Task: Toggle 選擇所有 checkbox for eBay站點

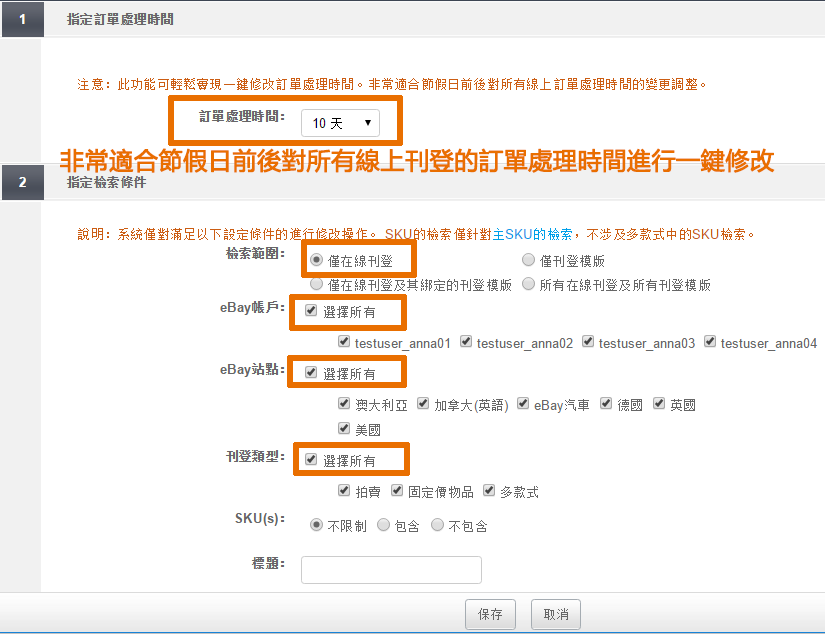Action: pyautogui.click(x=311, y=373)
